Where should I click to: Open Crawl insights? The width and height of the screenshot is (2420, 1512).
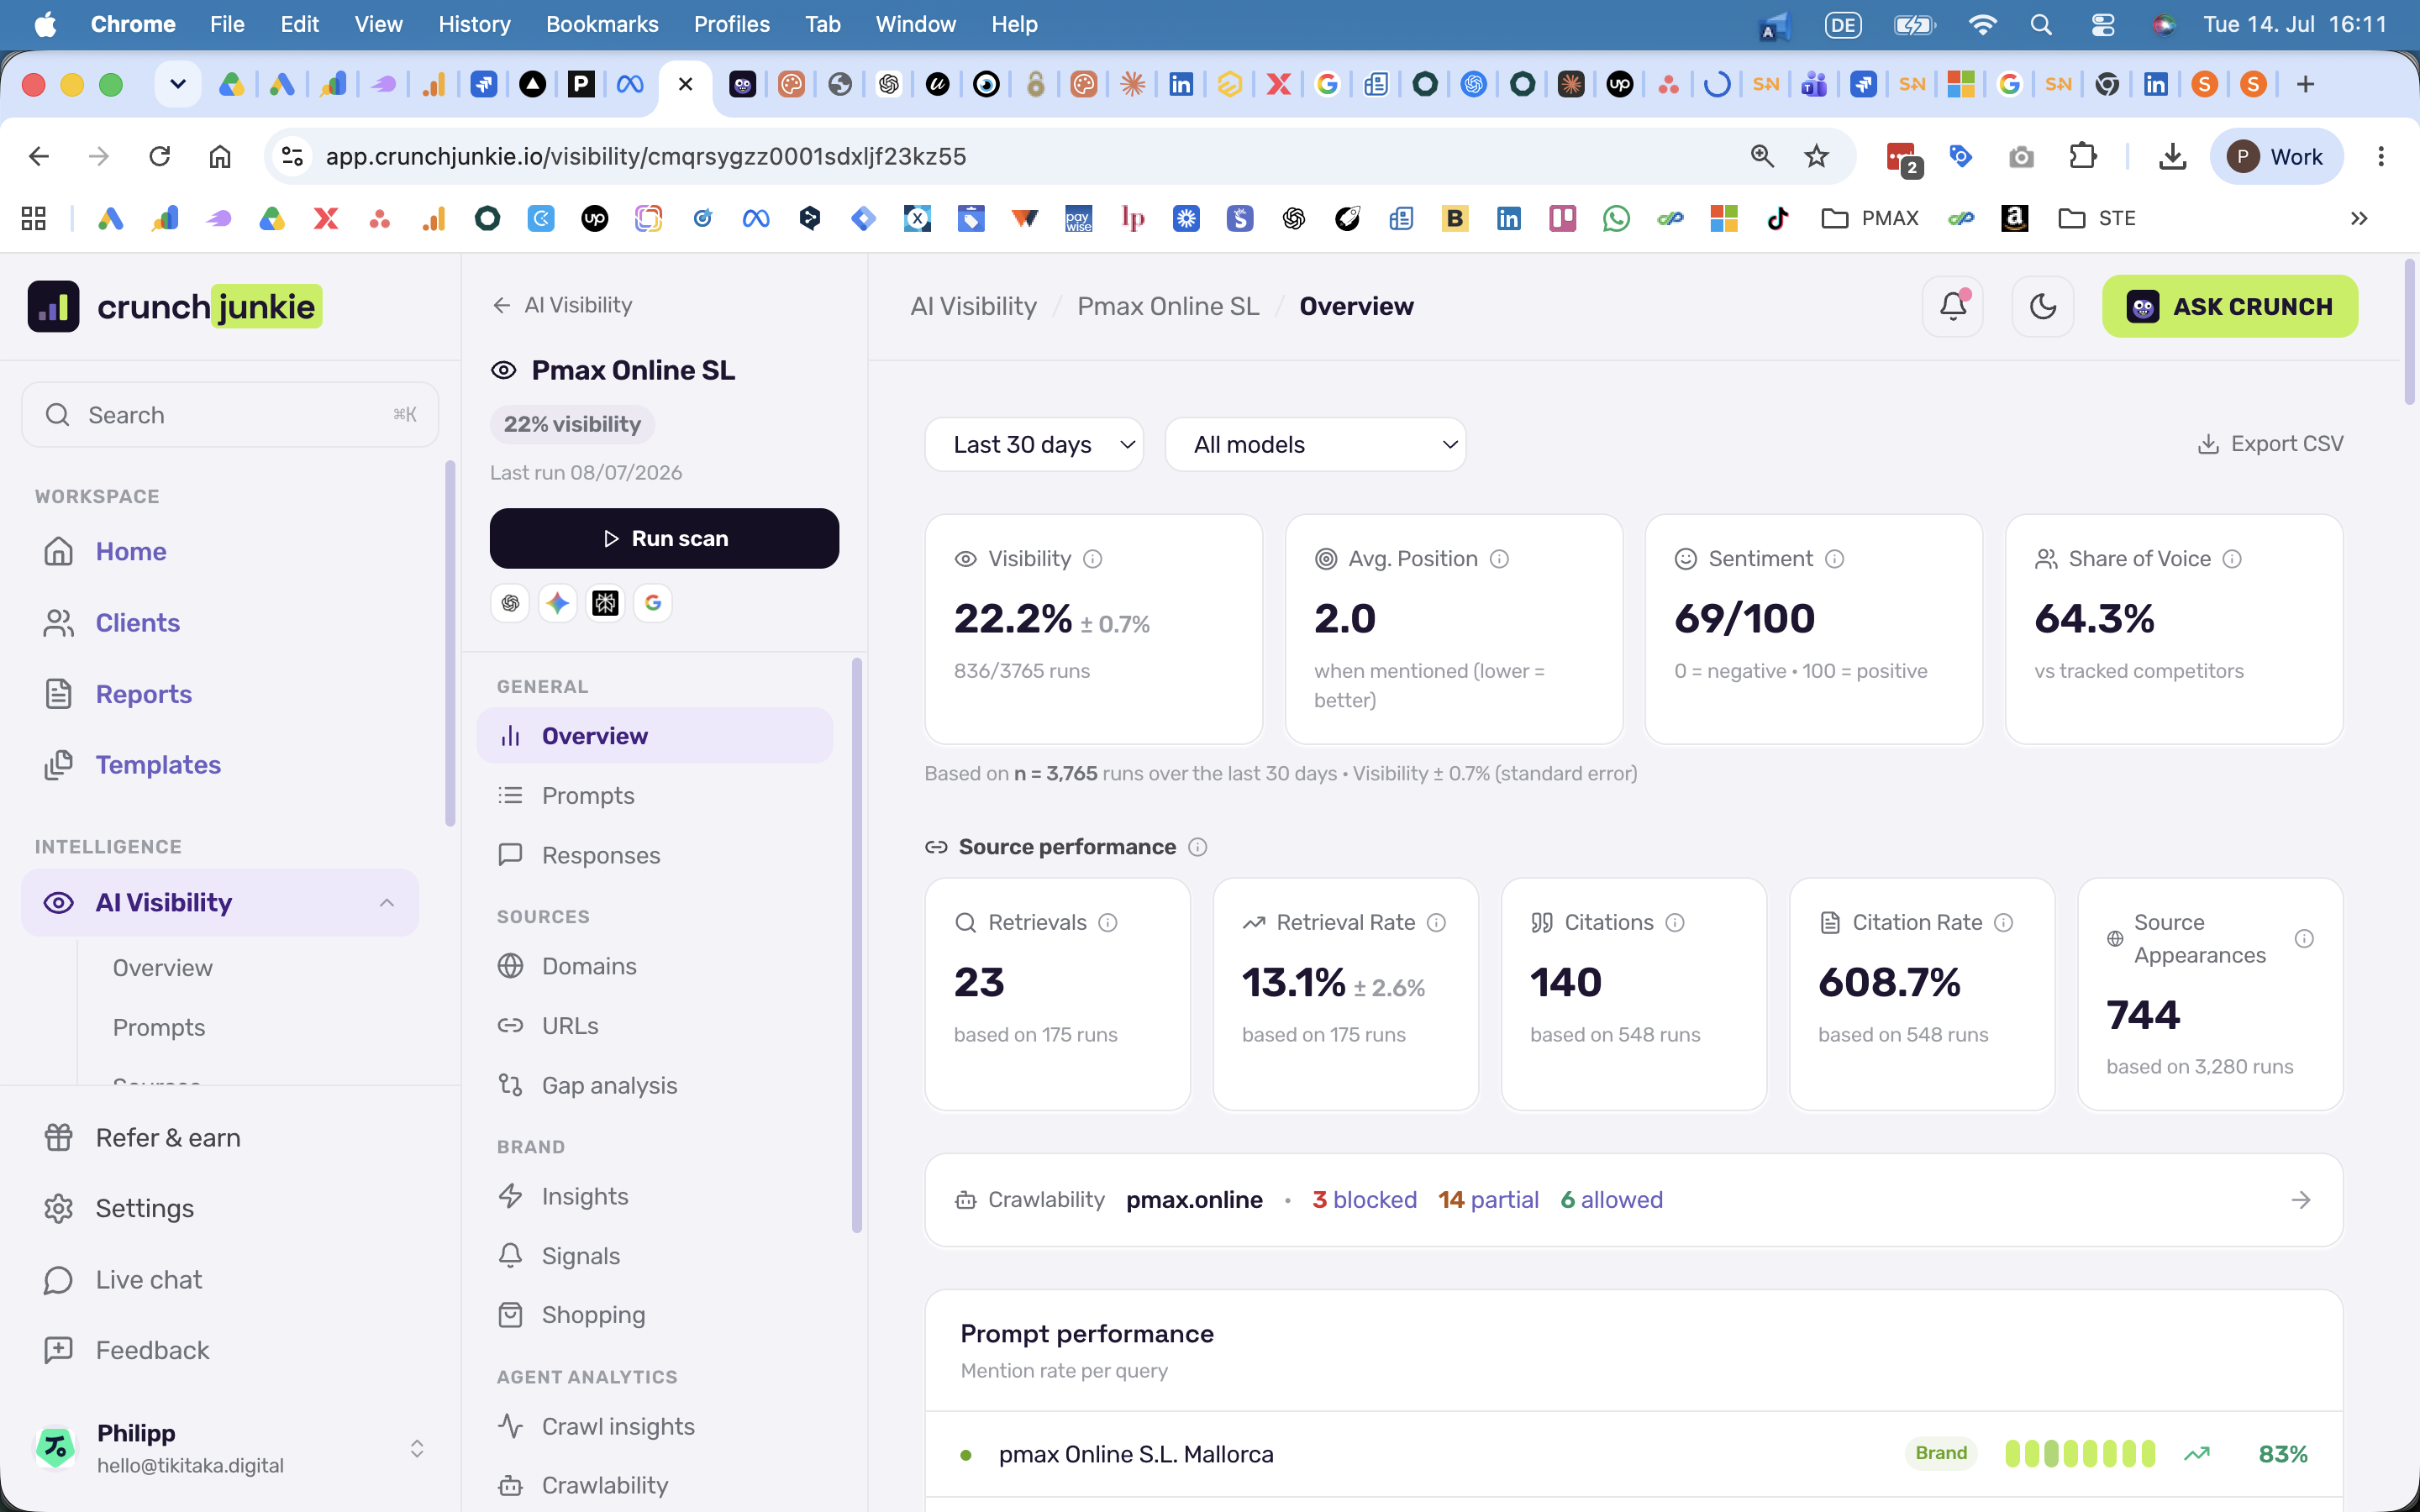point(655,1426)
